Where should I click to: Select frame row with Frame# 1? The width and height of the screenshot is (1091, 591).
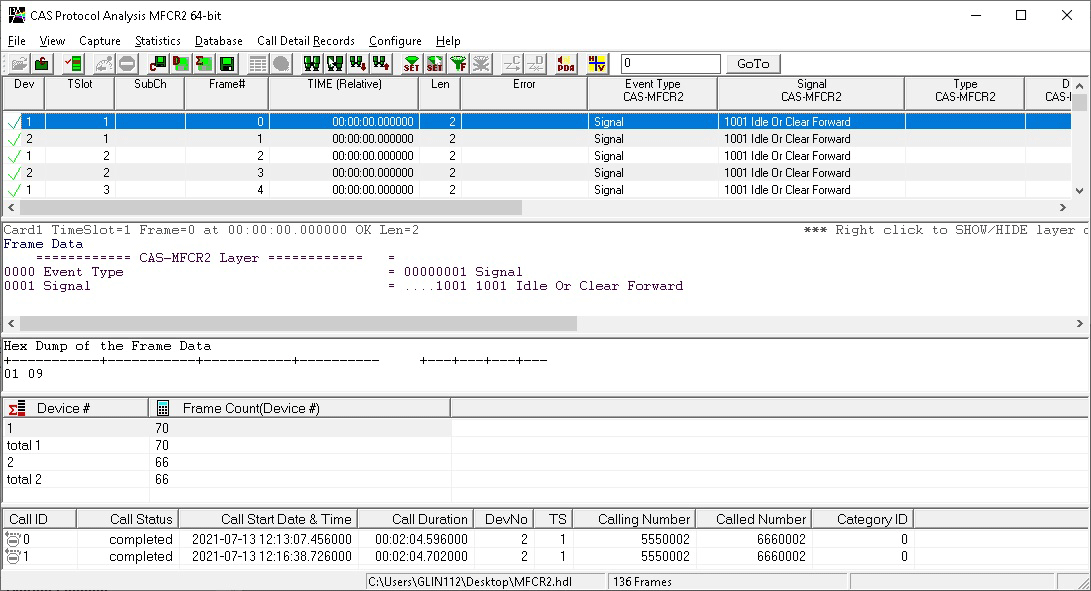click(x=537, y=139)
